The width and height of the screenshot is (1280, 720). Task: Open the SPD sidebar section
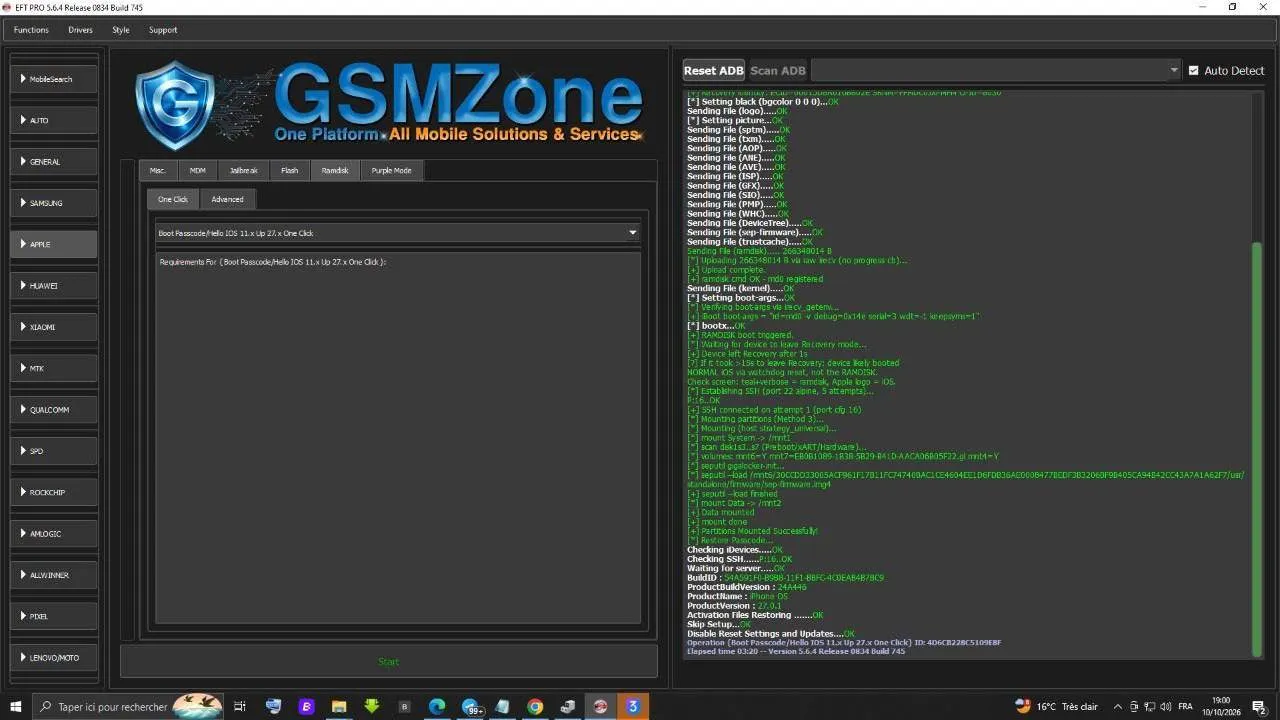click(x=54, y=451)
